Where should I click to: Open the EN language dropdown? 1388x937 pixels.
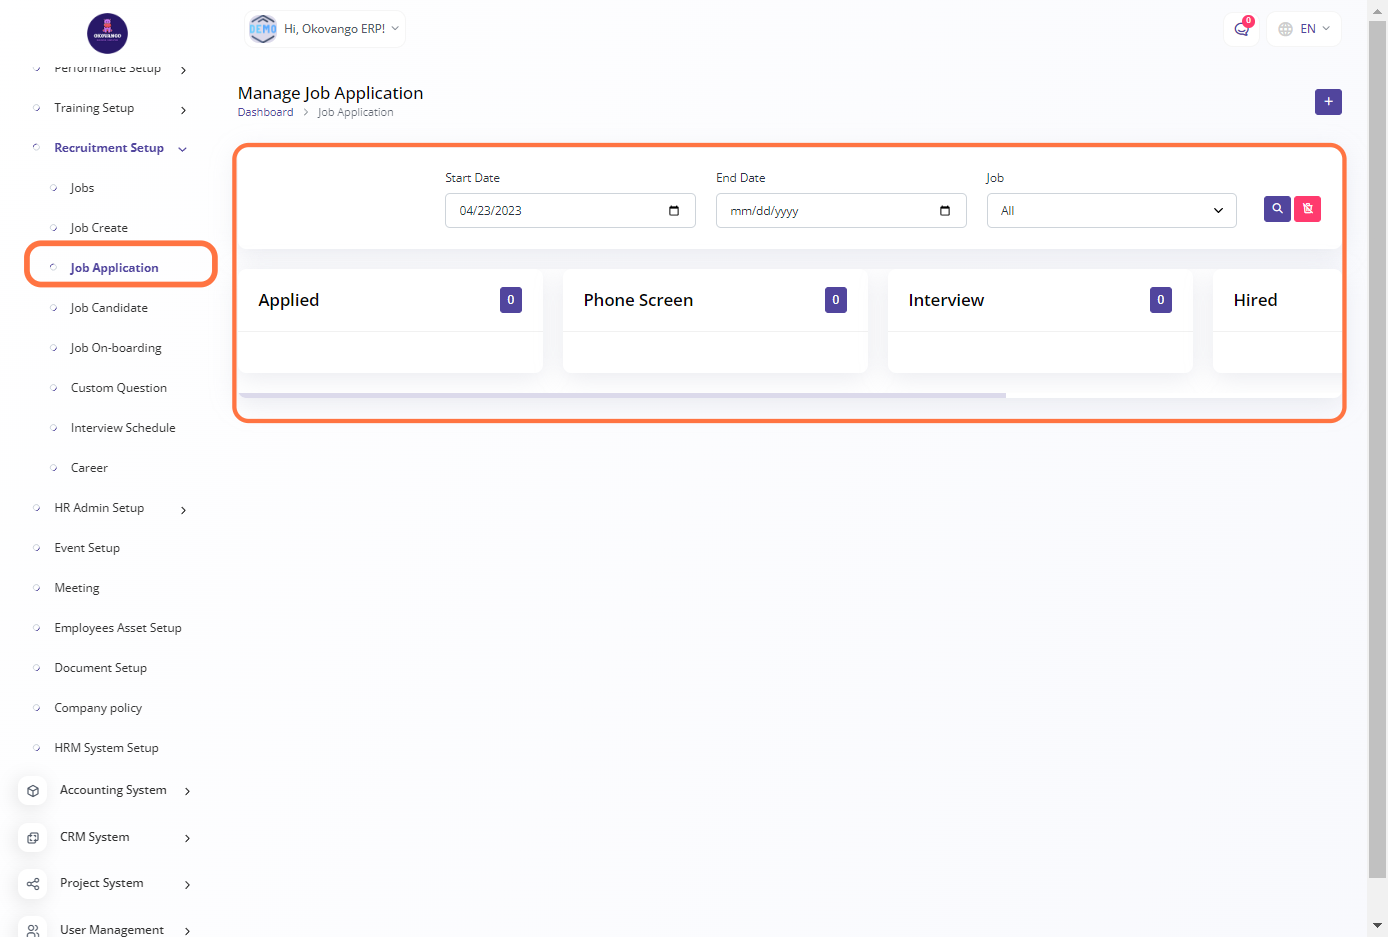click(1304, 29)
